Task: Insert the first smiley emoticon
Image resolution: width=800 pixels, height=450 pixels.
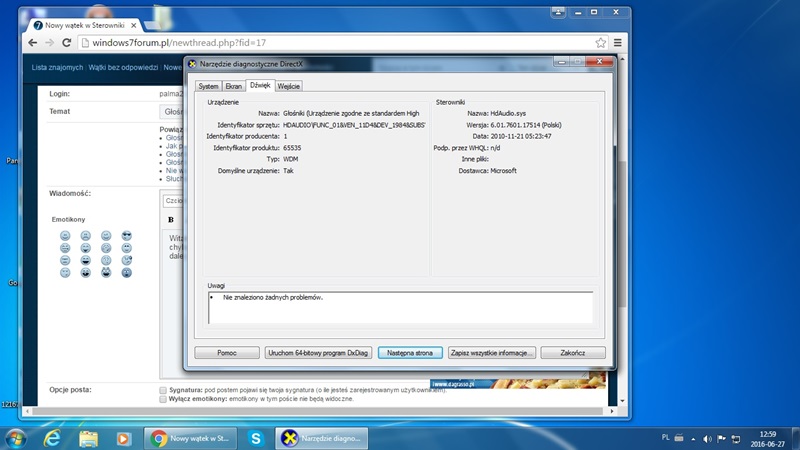Action: pos(65,236)
